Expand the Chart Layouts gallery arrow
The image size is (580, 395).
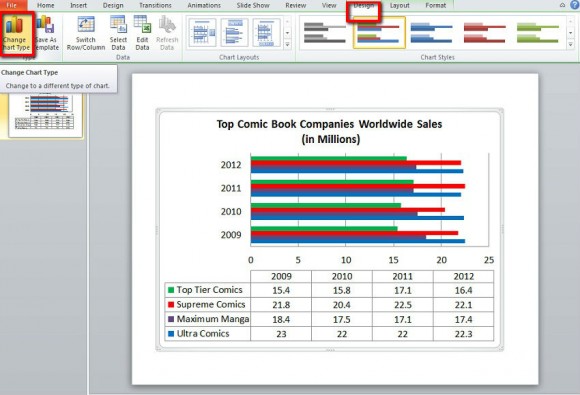pyautogui.click(x=287, y=45)
